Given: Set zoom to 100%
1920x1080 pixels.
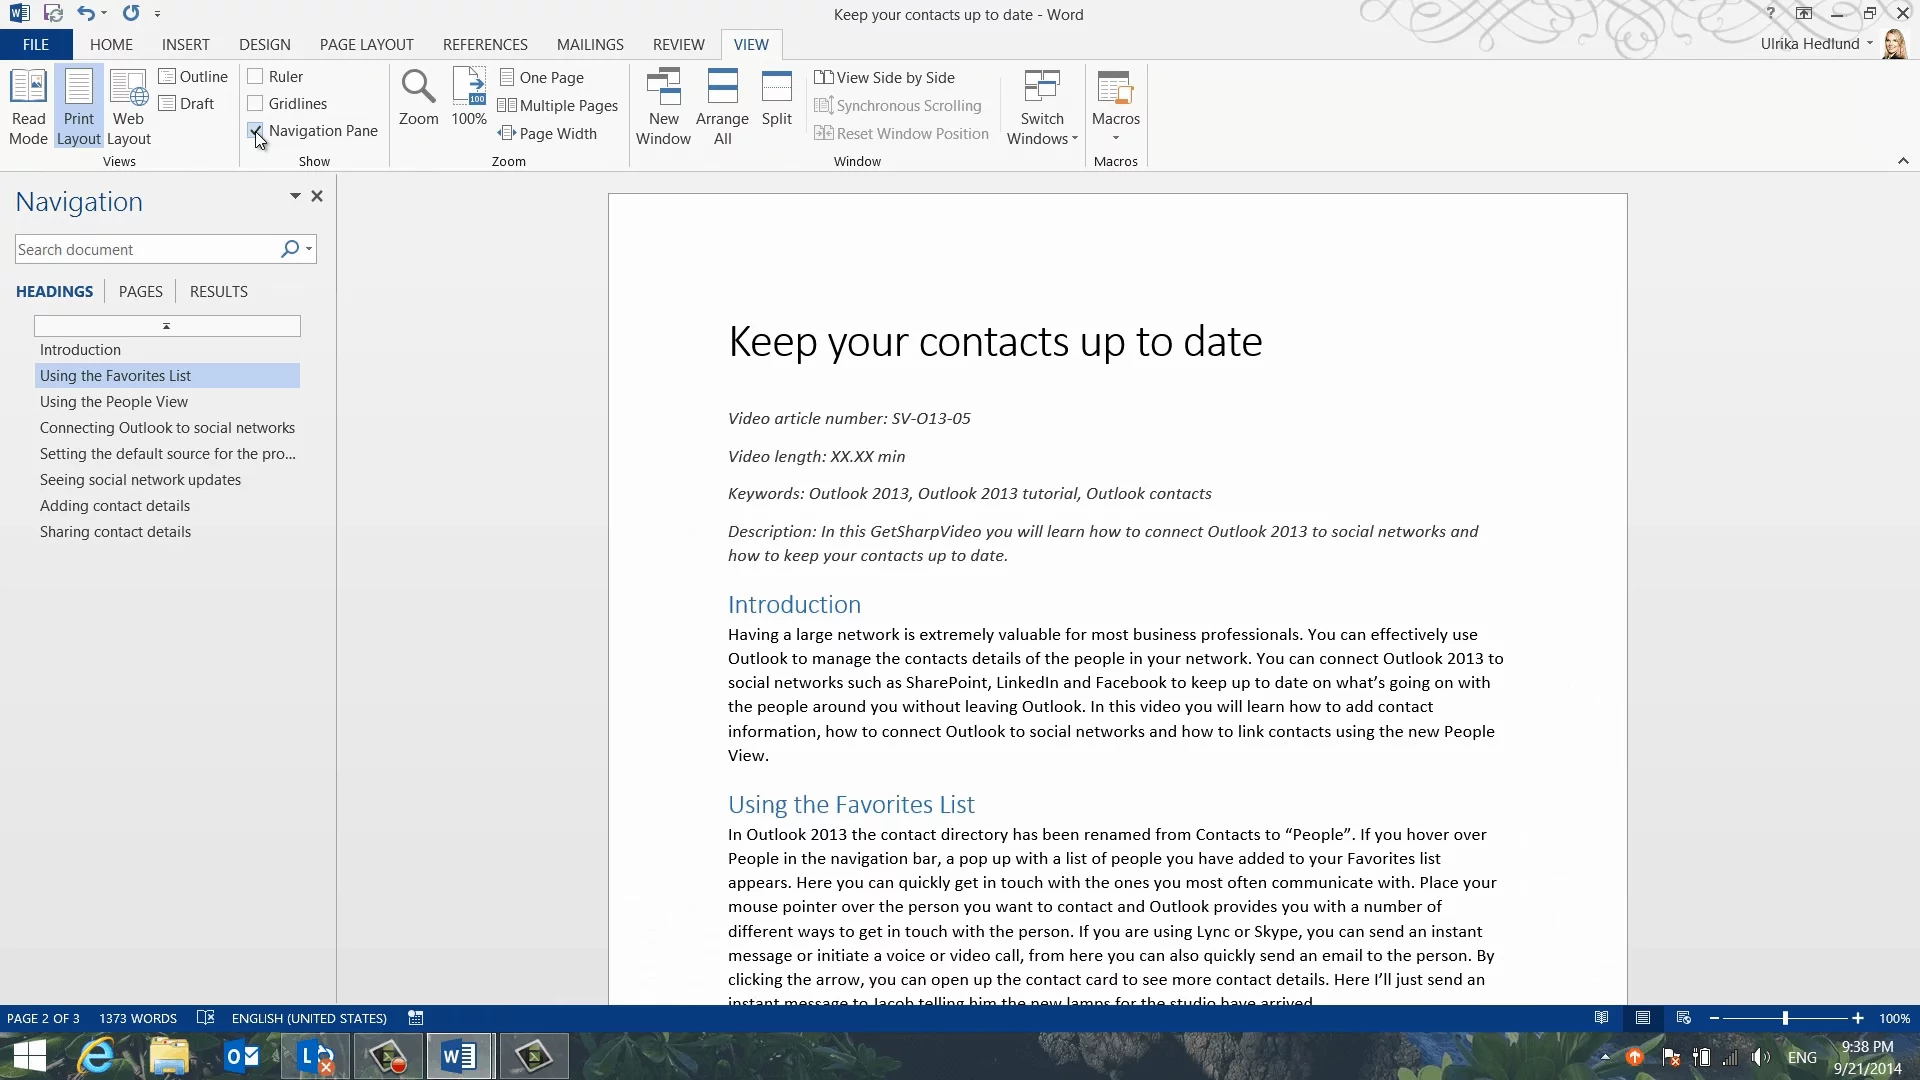Looking at the screenshot, I should (468, 98).
